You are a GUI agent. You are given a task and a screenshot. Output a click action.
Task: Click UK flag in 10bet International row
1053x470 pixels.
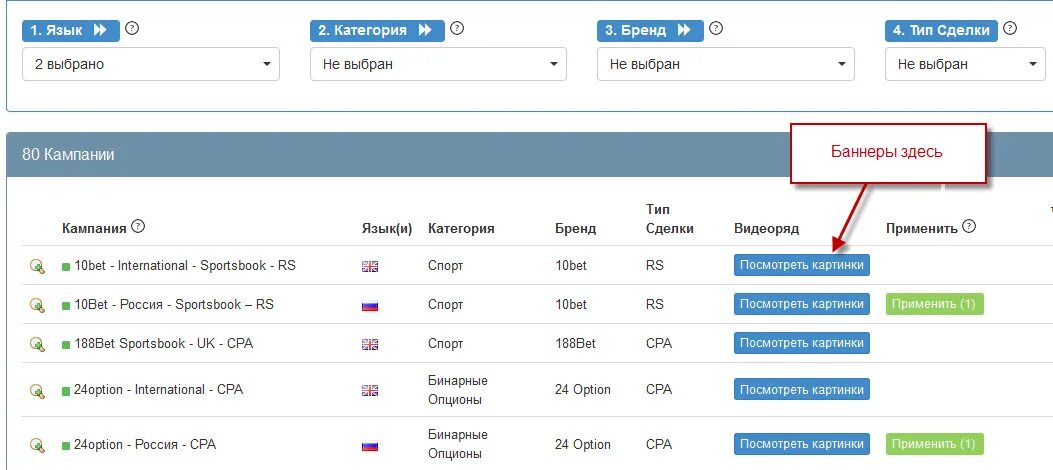pos(370,267)
